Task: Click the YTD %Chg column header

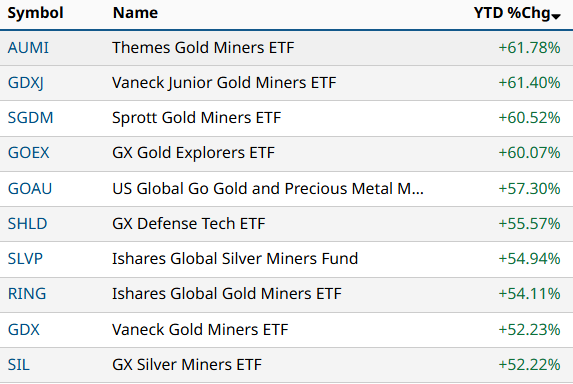Action: [x=512, y=13]
